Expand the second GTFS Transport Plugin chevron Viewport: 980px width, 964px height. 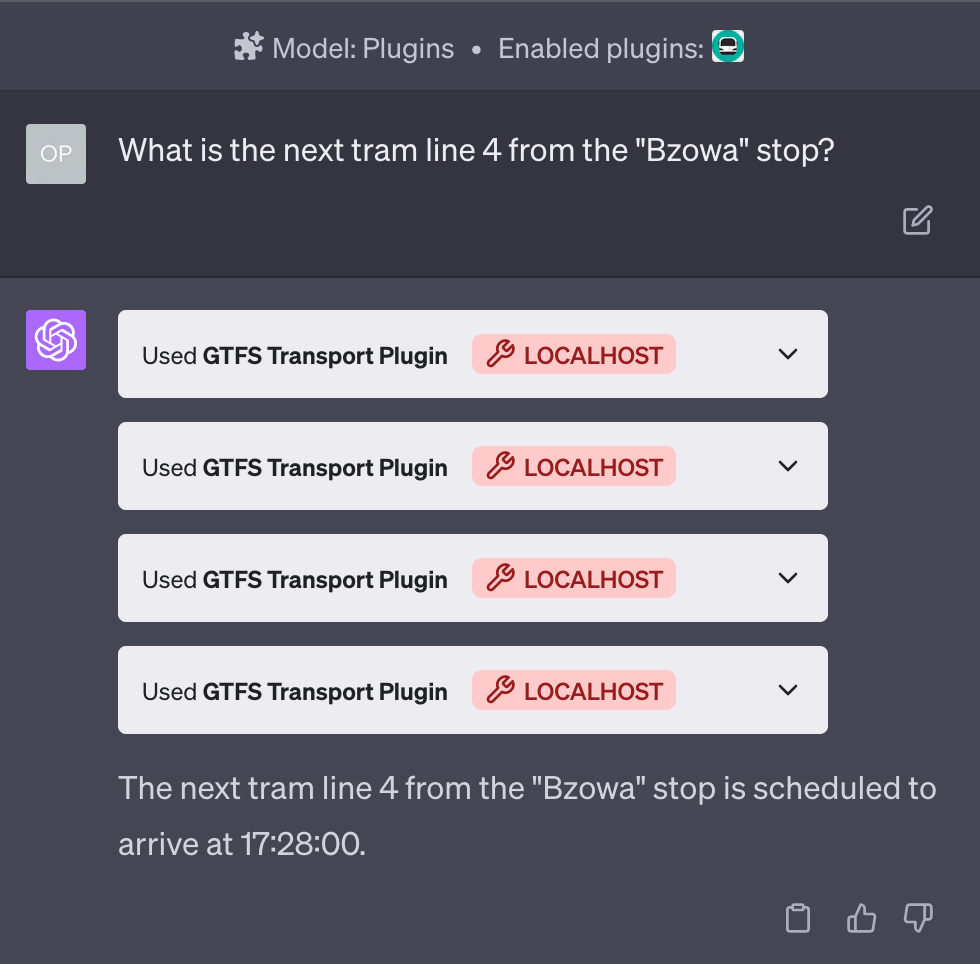(788, 466)
